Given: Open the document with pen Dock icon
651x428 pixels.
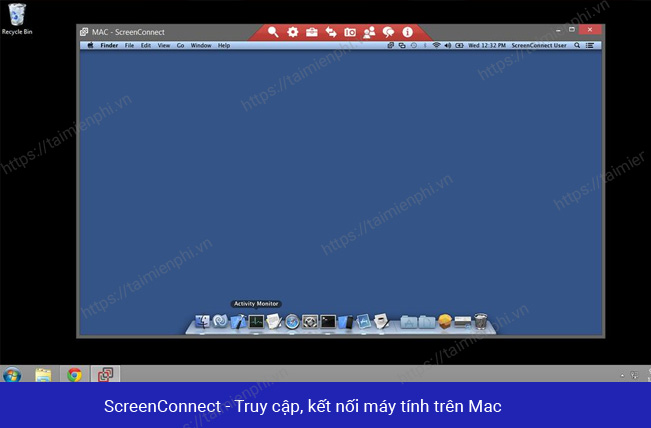Looking at the screenshot, I should point(381,321).
